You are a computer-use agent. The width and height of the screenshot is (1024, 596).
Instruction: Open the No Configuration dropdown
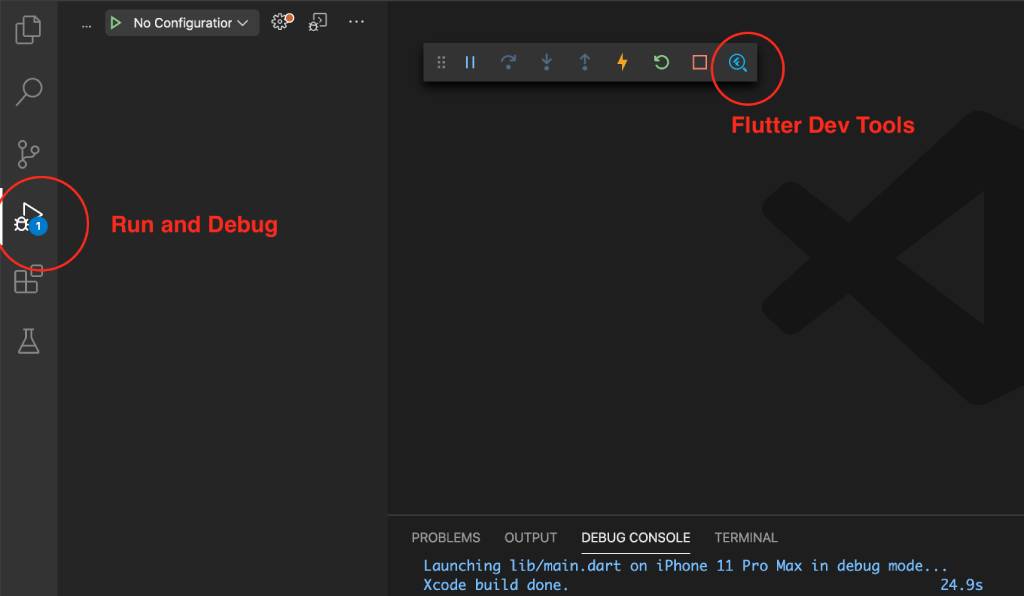(x=190, y=23)
